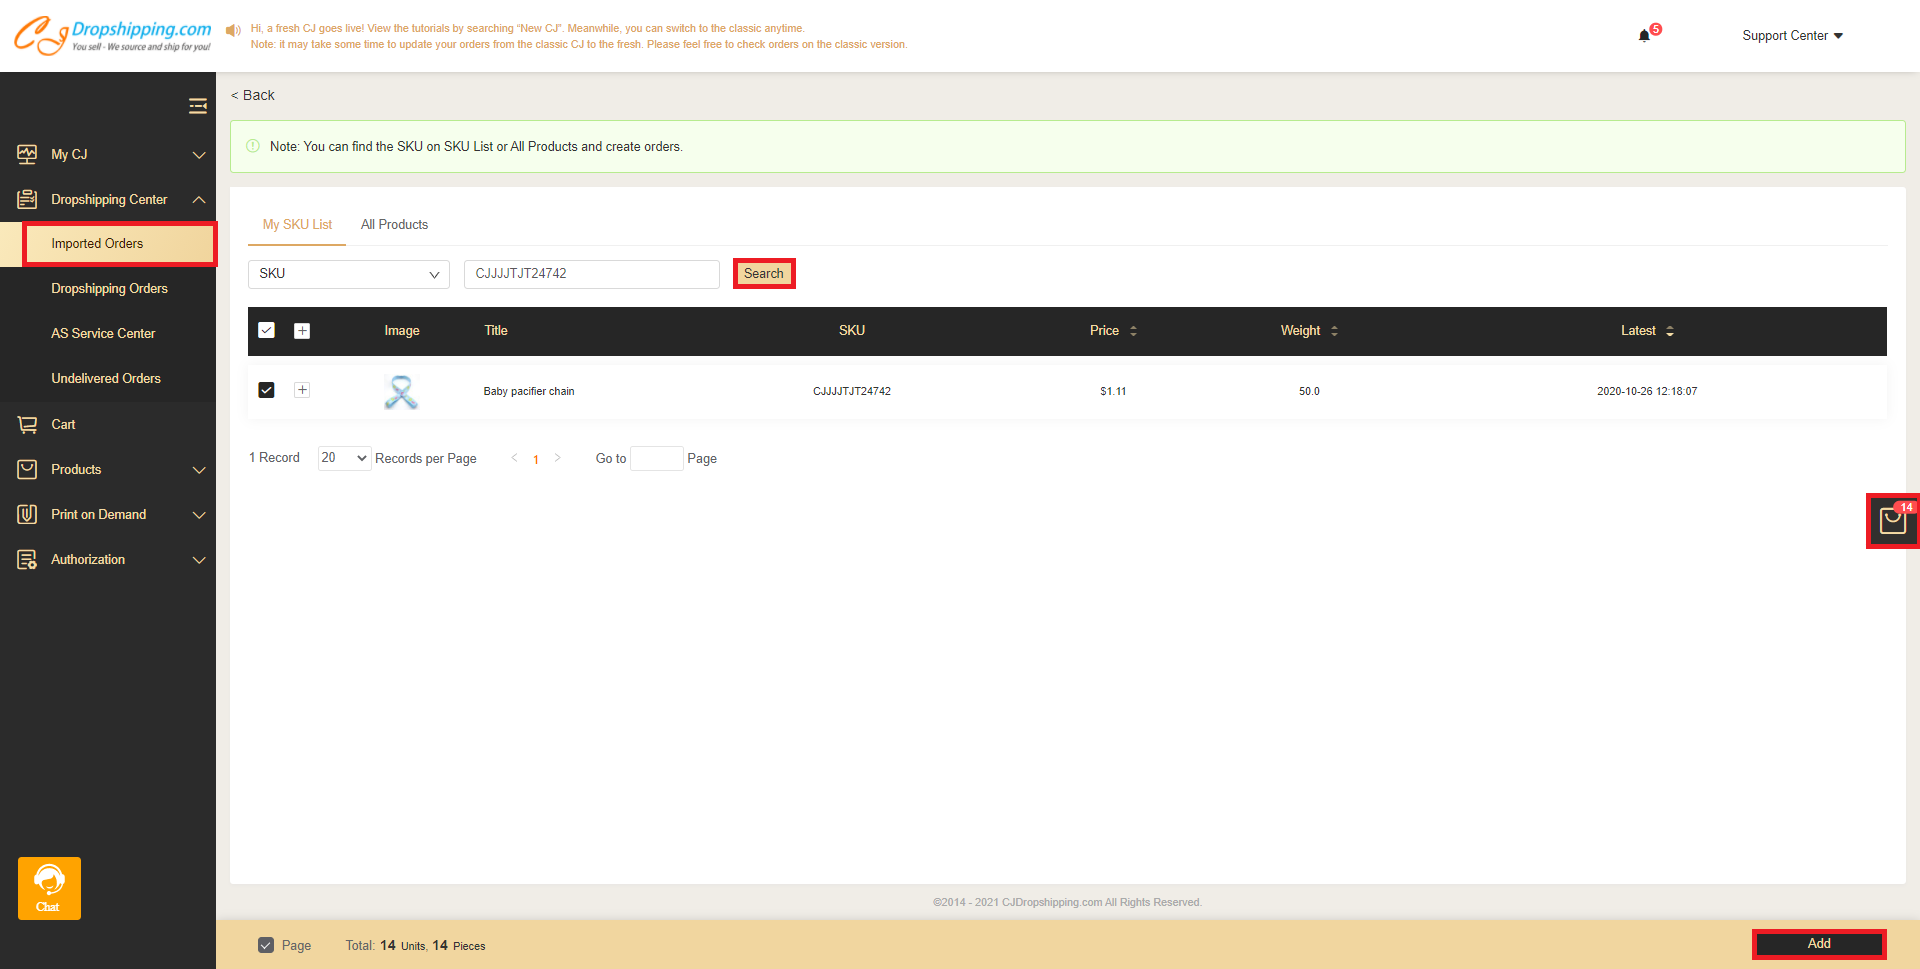This screenshot has width=1920, height=969.
Task: Click the Cart icon in the sidebar
Action: (x=27, y=424)
